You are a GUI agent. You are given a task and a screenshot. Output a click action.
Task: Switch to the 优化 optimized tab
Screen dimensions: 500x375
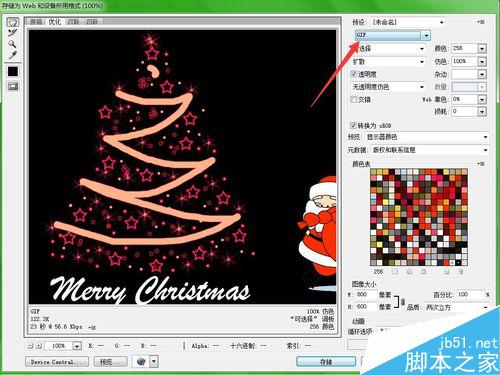pos(55,22)
